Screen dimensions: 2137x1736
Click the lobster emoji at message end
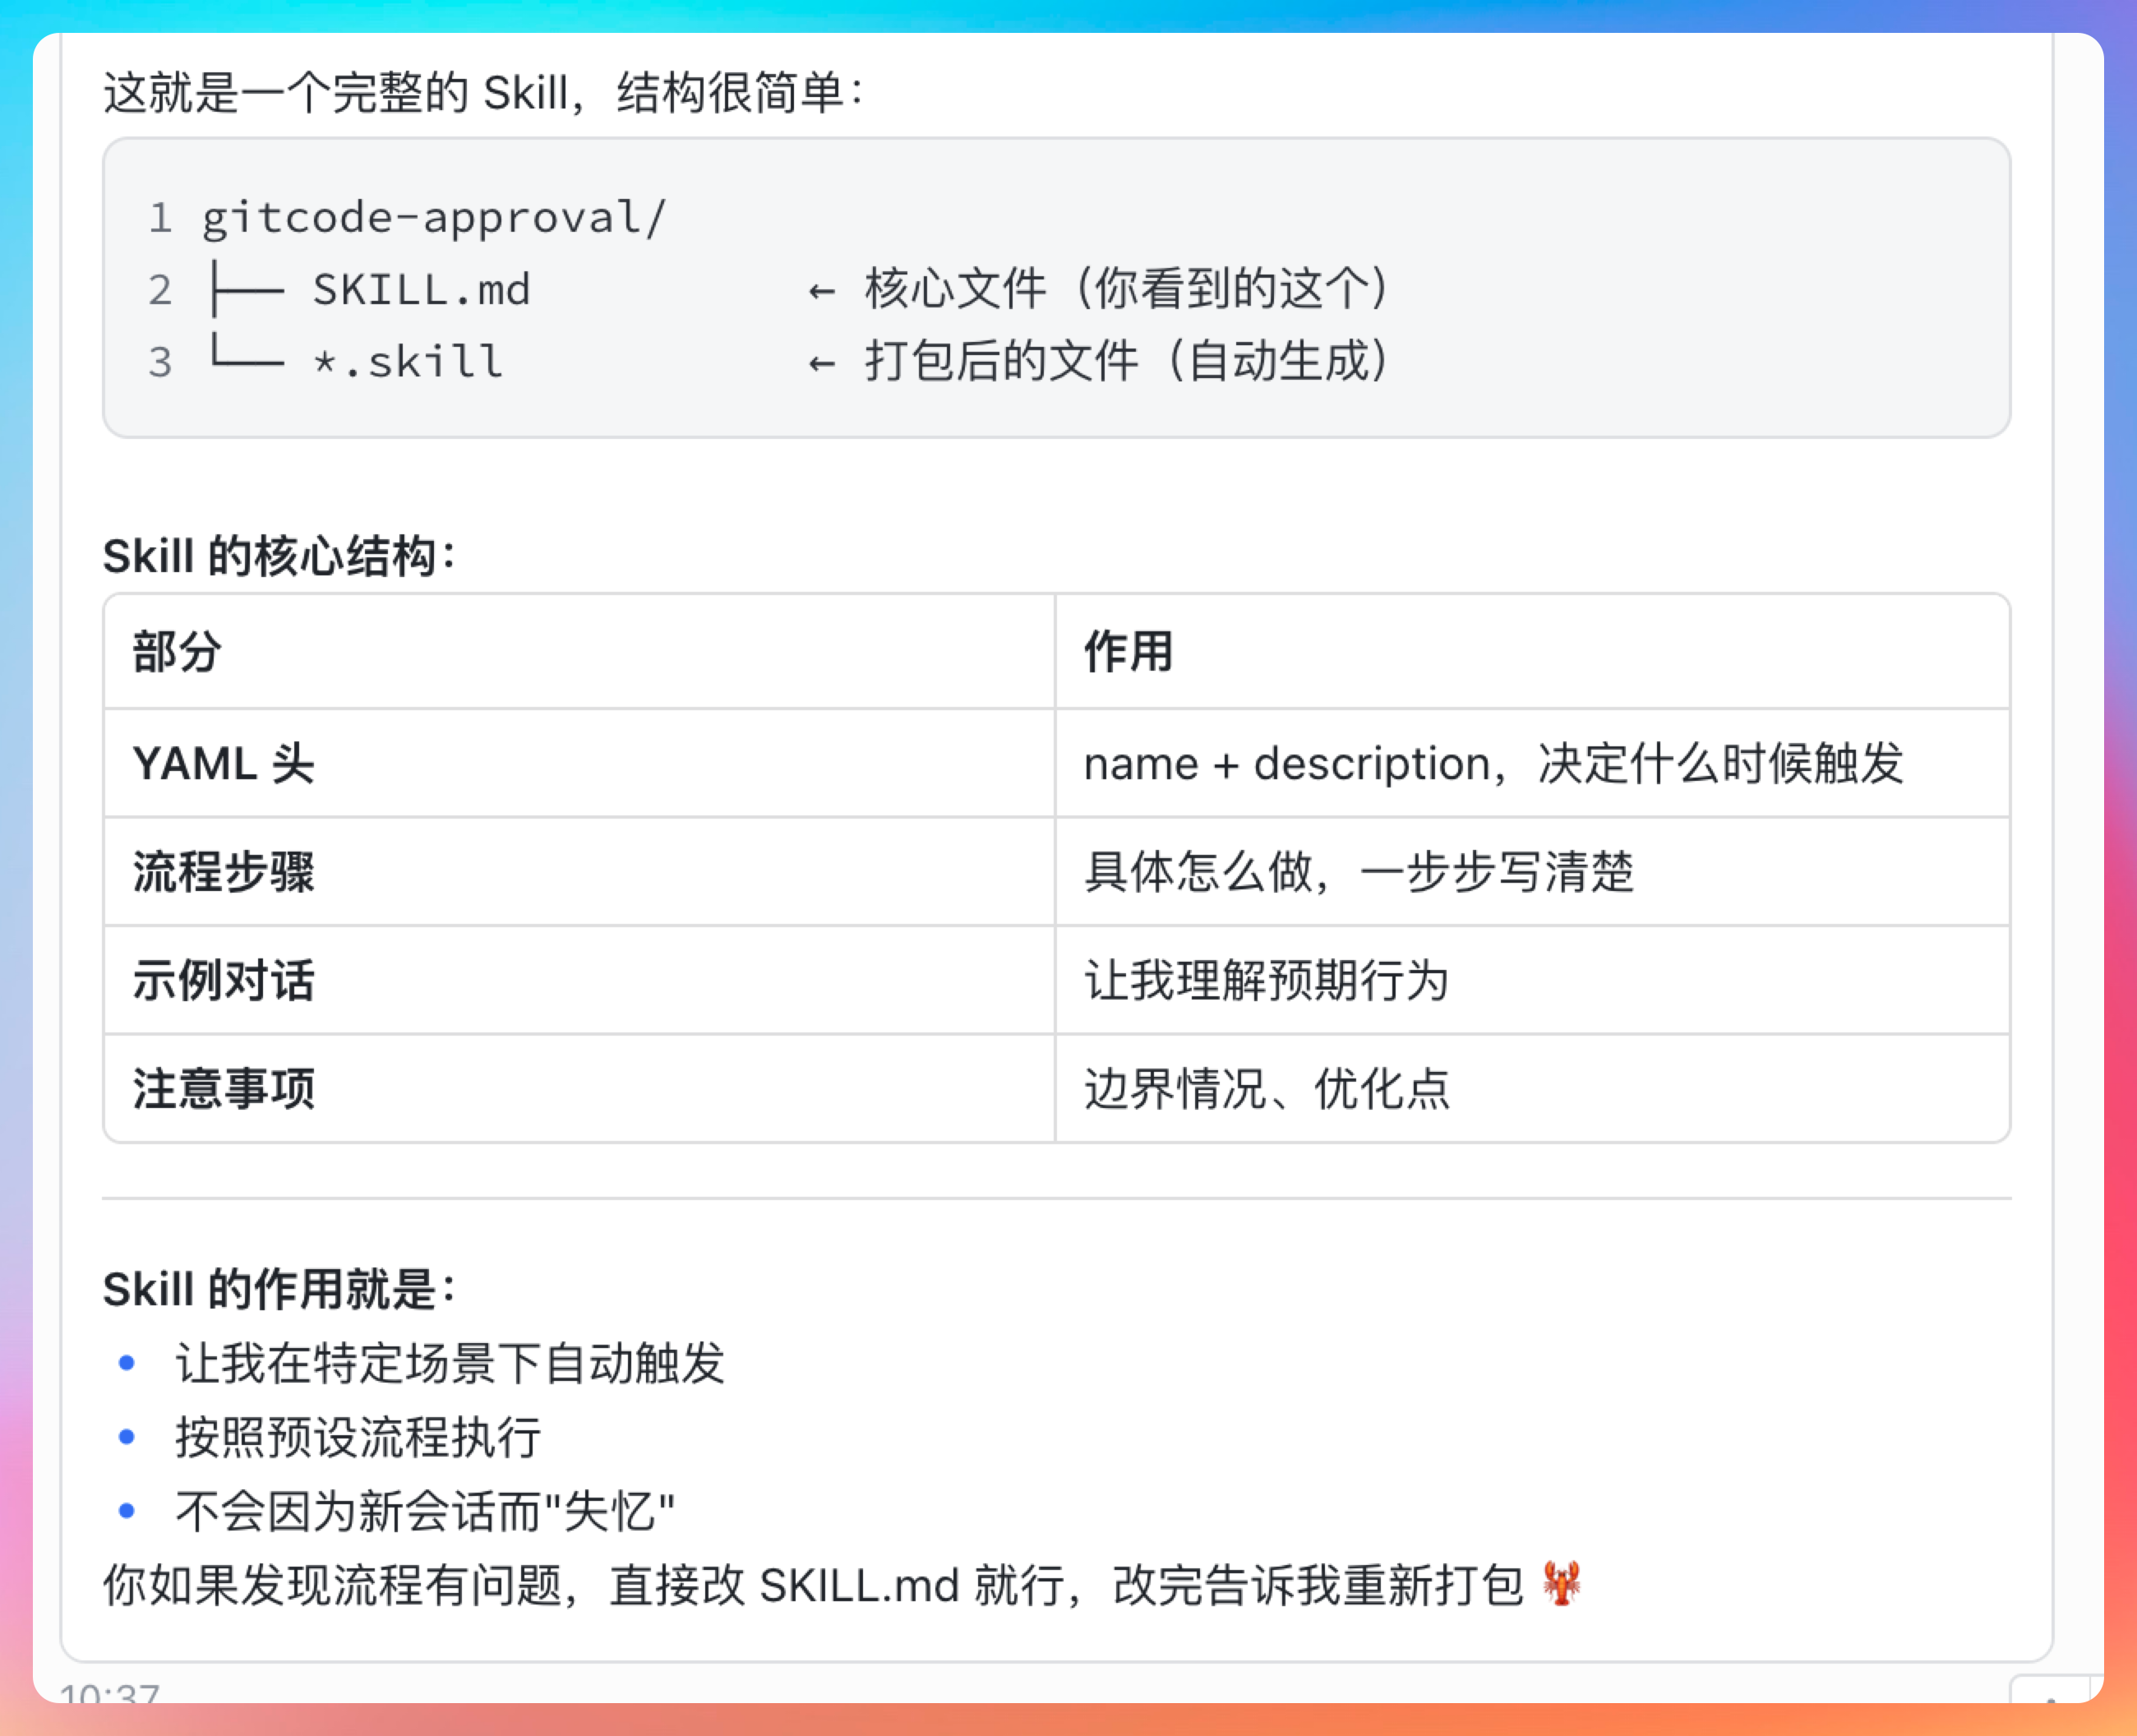coord(1560,1584)
